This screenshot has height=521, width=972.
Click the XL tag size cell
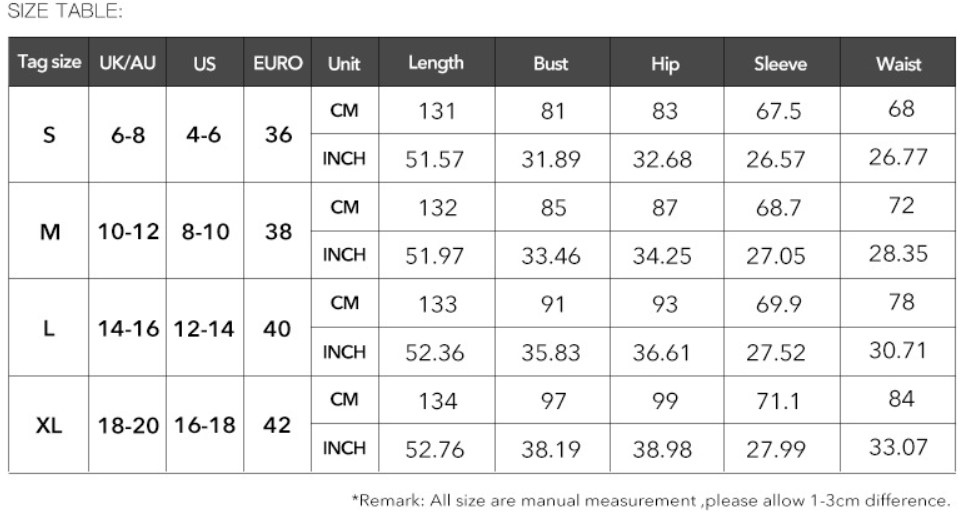pos(49,425)
